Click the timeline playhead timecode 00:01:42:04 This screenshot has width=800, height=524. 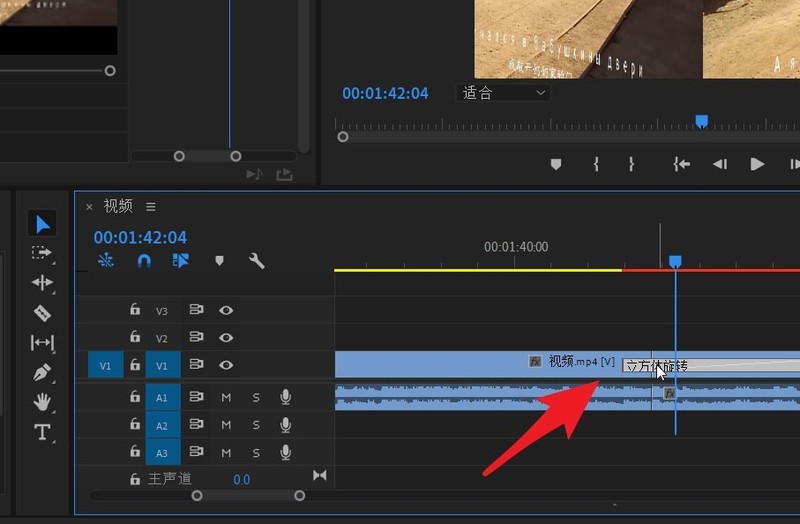tap(140, 238)
